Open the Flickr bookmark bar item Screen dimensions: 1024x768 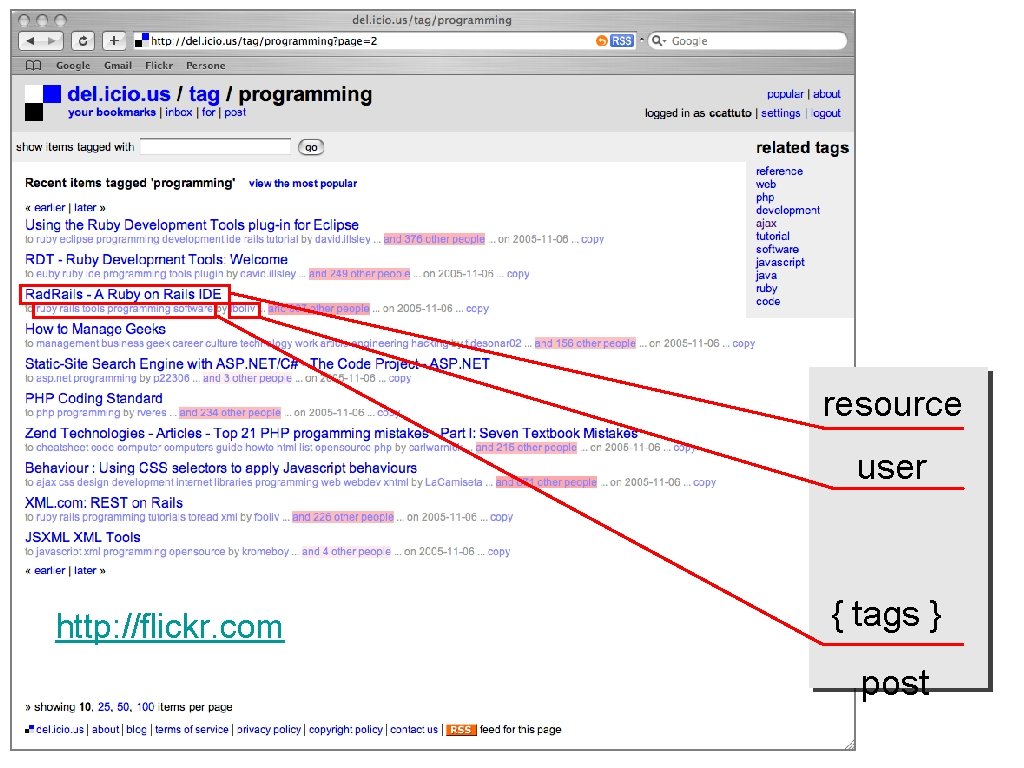(159, 65)
